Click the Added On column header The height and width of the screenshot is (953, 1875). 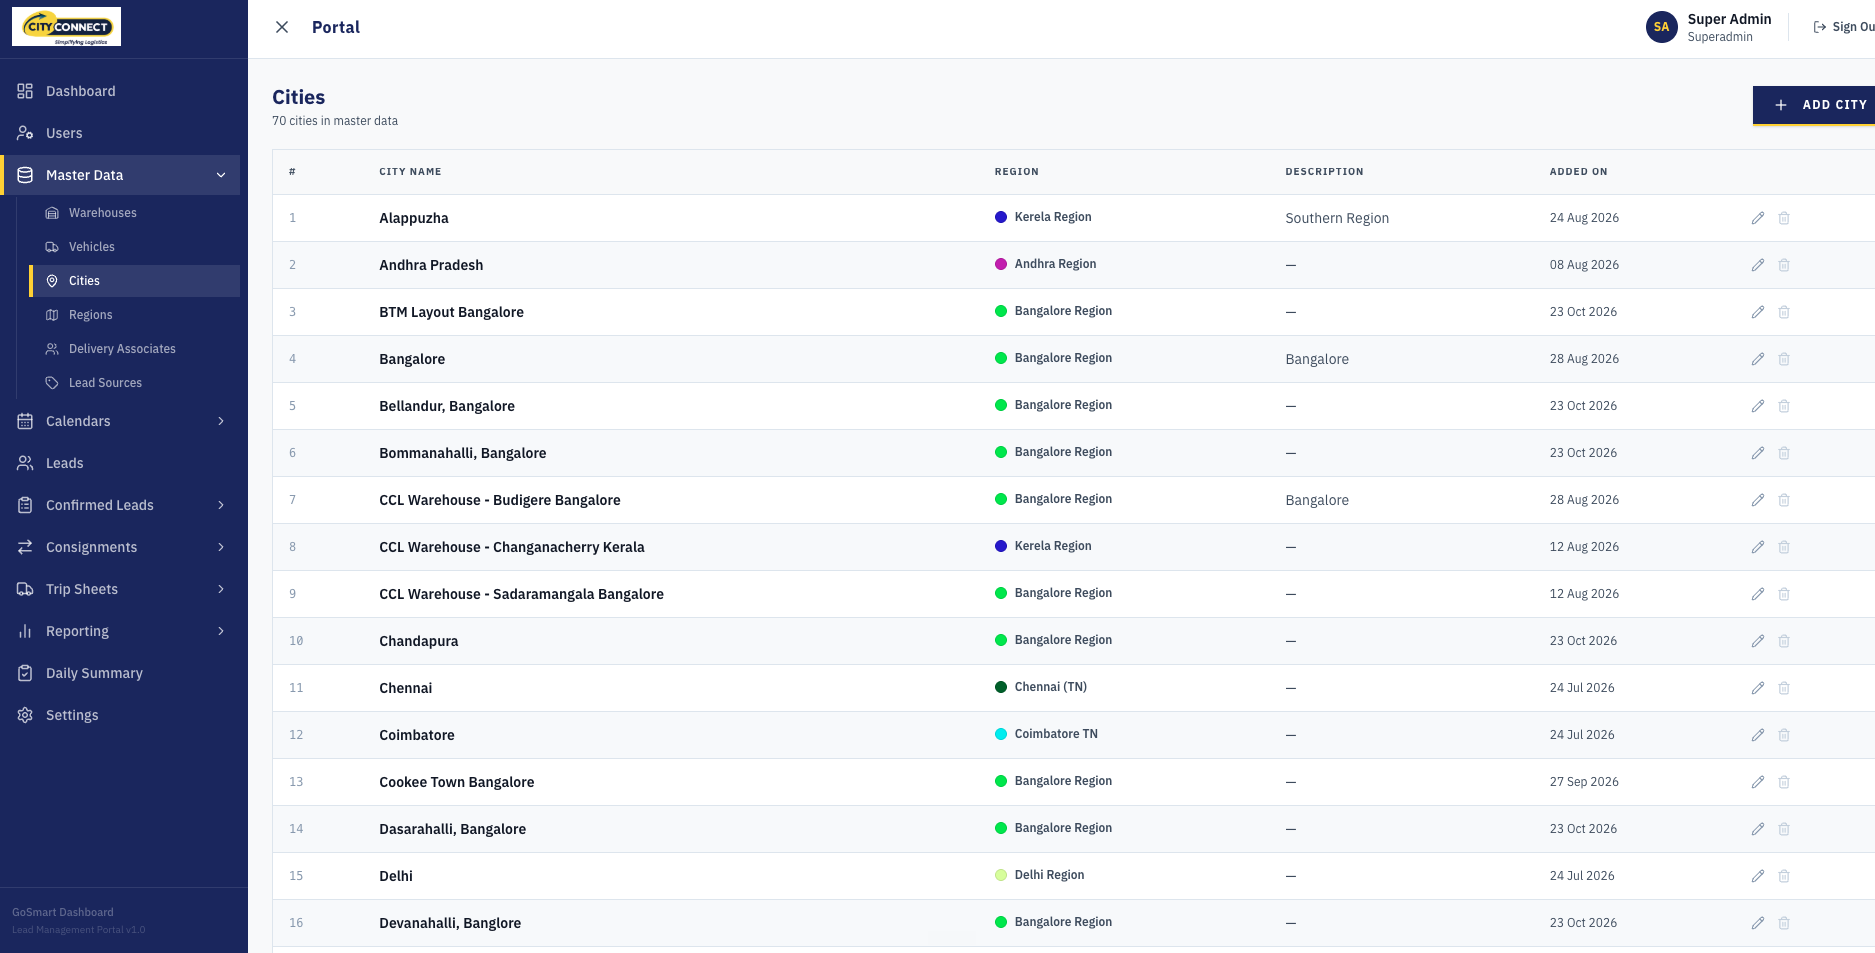click(1578, 172)
